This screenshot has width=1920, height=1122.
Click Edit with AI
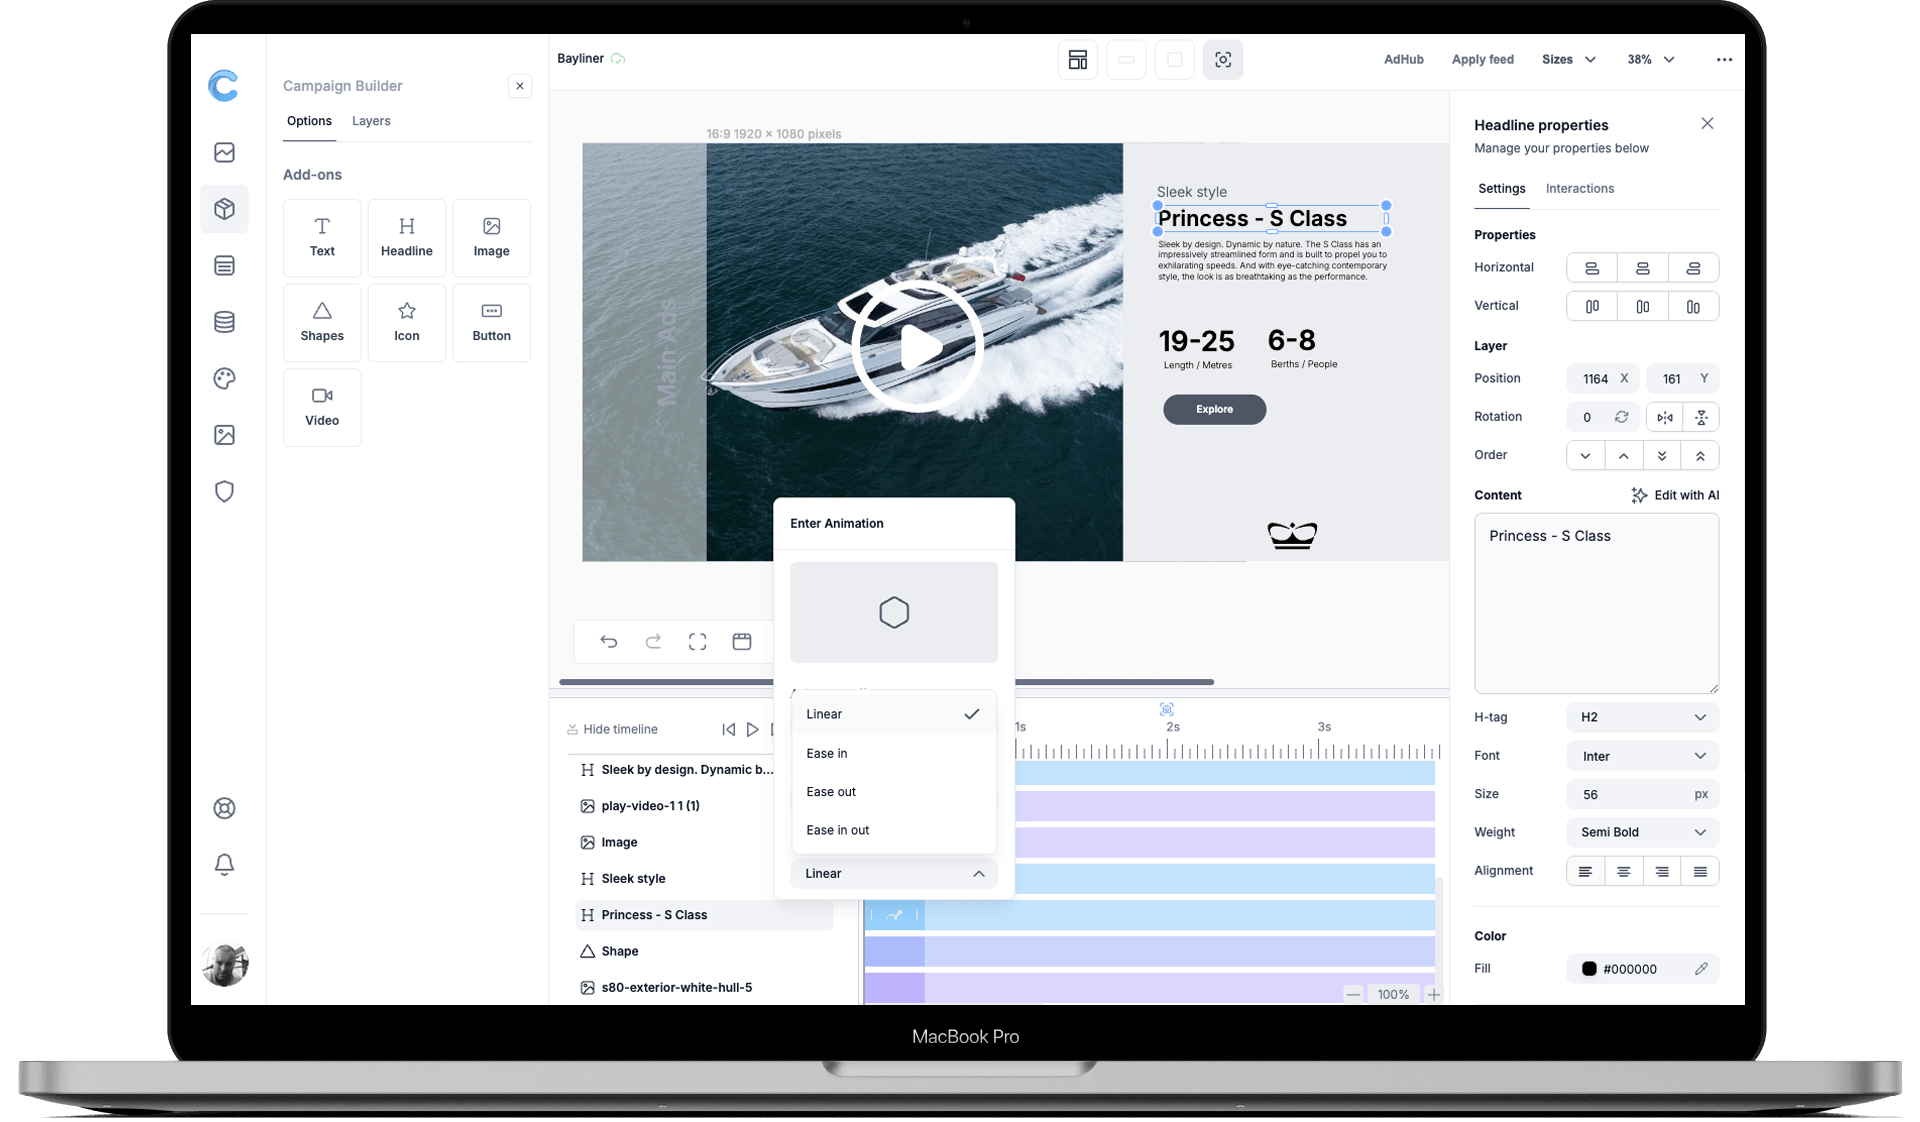(1675, 495)
